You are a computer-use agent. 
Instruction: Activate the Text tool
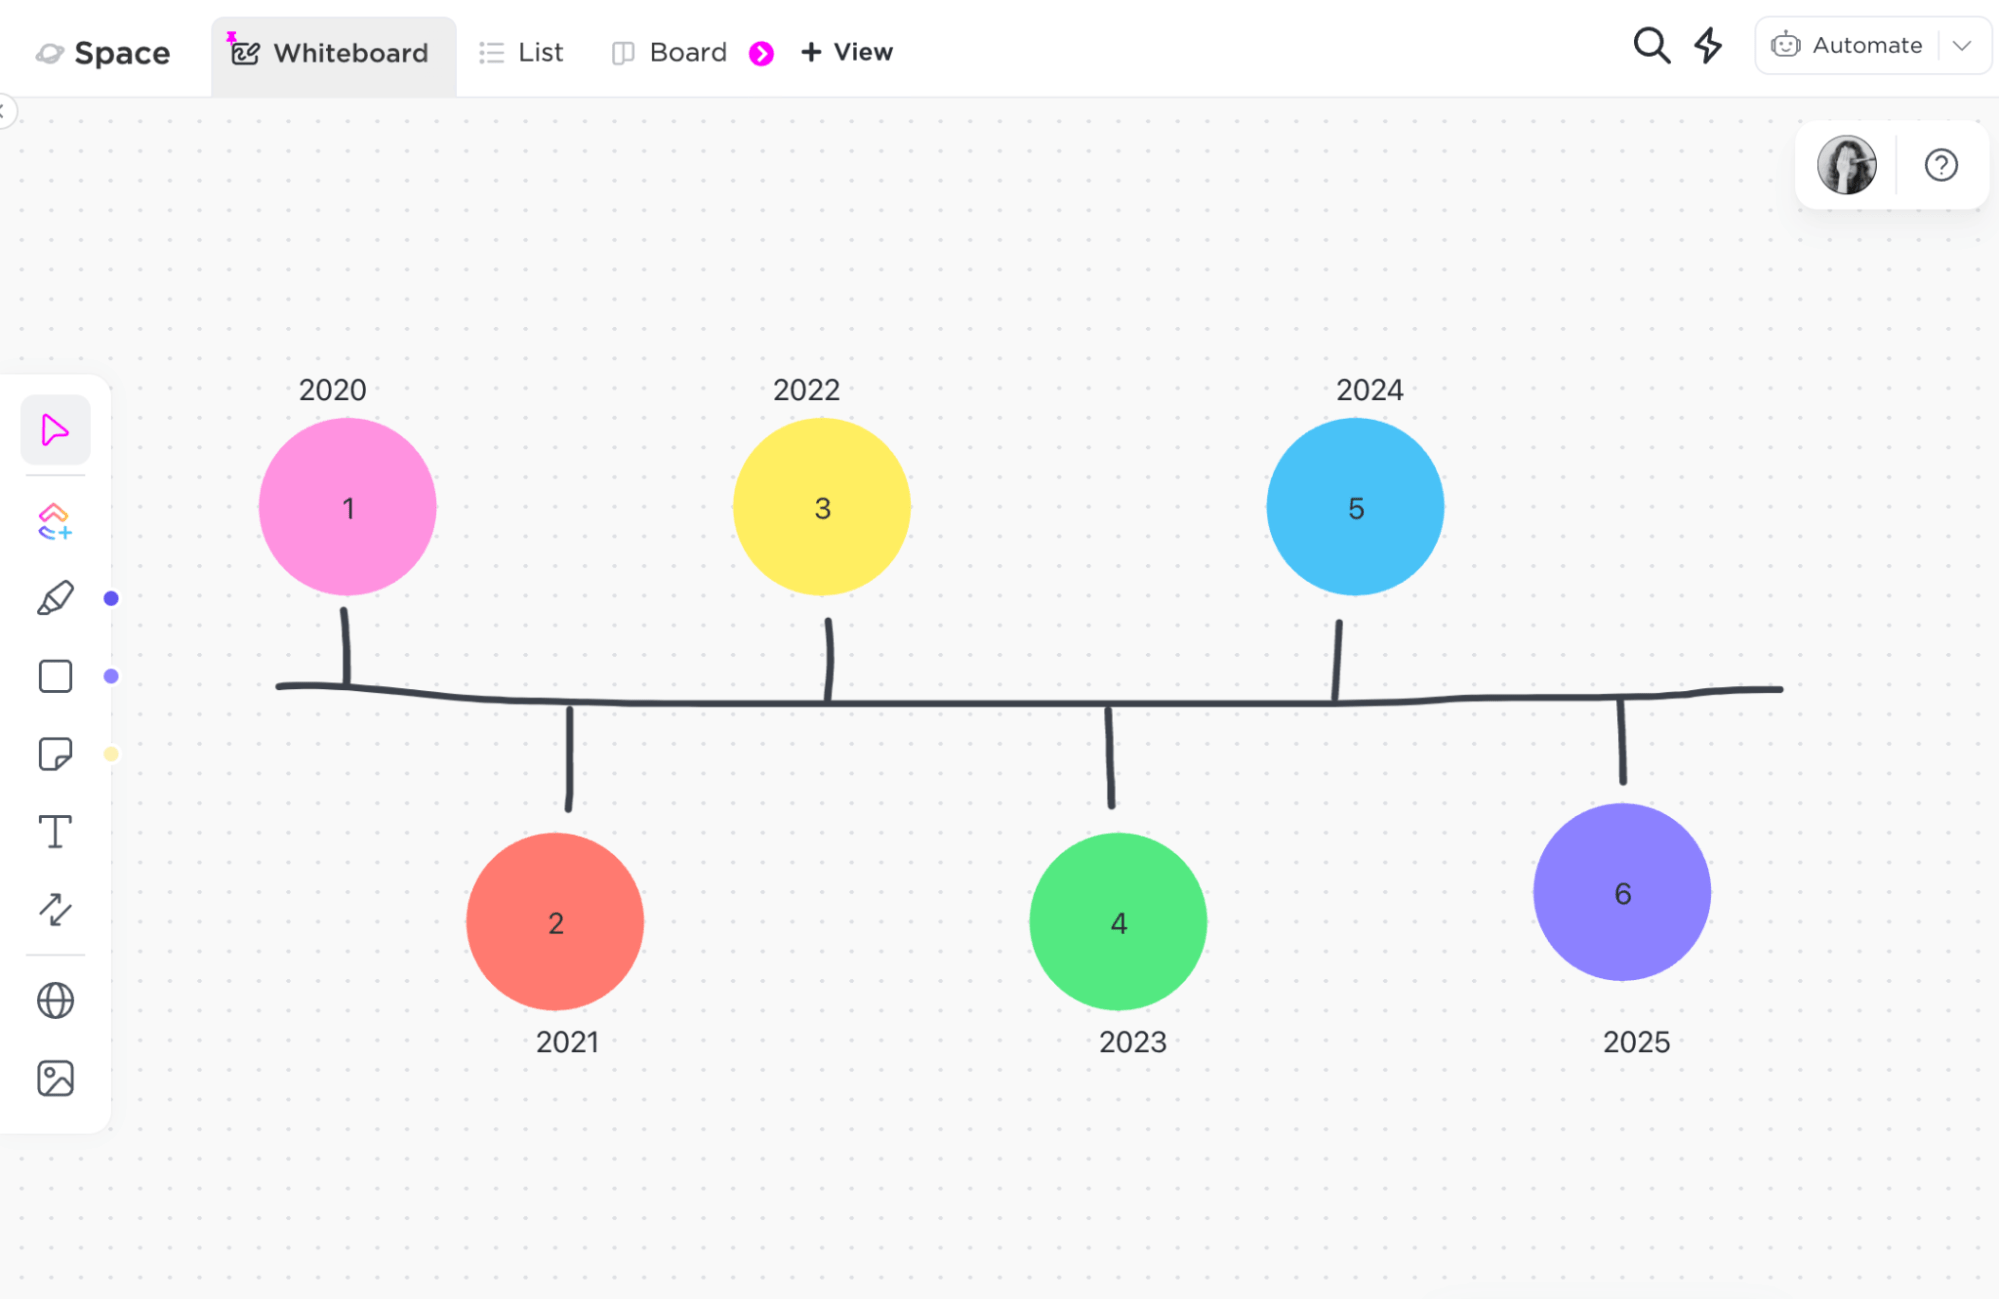(55, 832)
